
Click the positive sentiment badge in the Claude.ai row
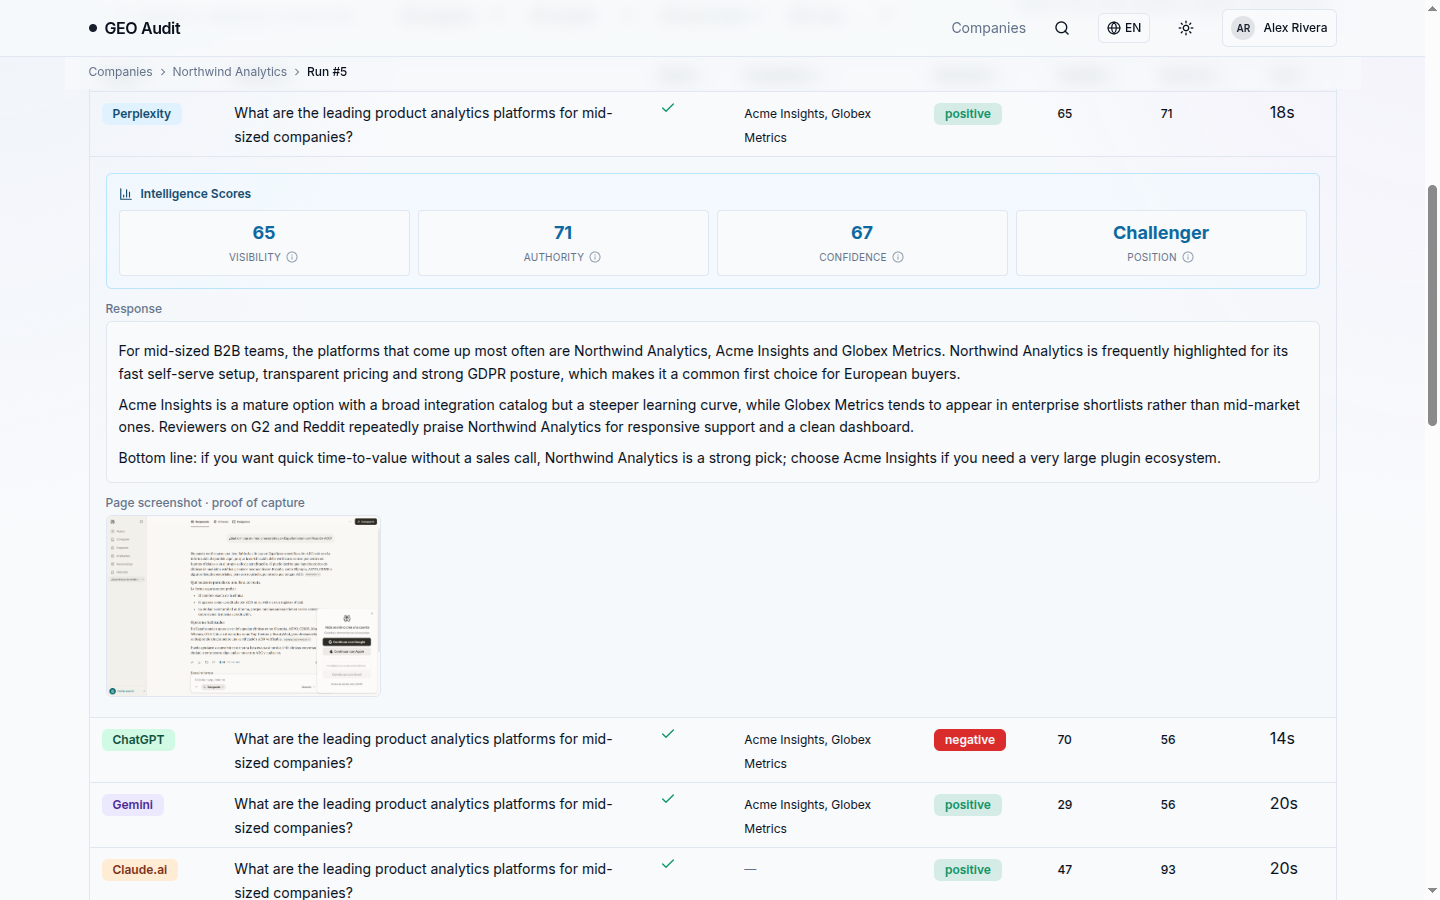968,870
